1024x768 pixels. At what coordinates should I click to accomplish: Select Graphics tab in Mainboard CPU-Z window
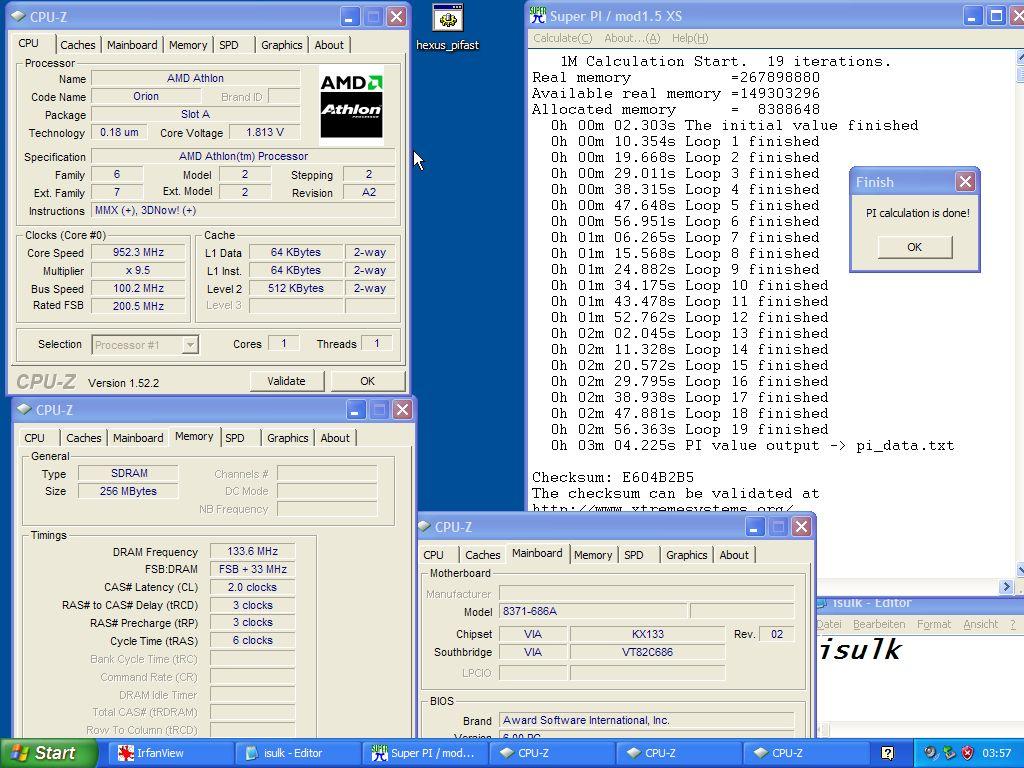coord(686,555)
